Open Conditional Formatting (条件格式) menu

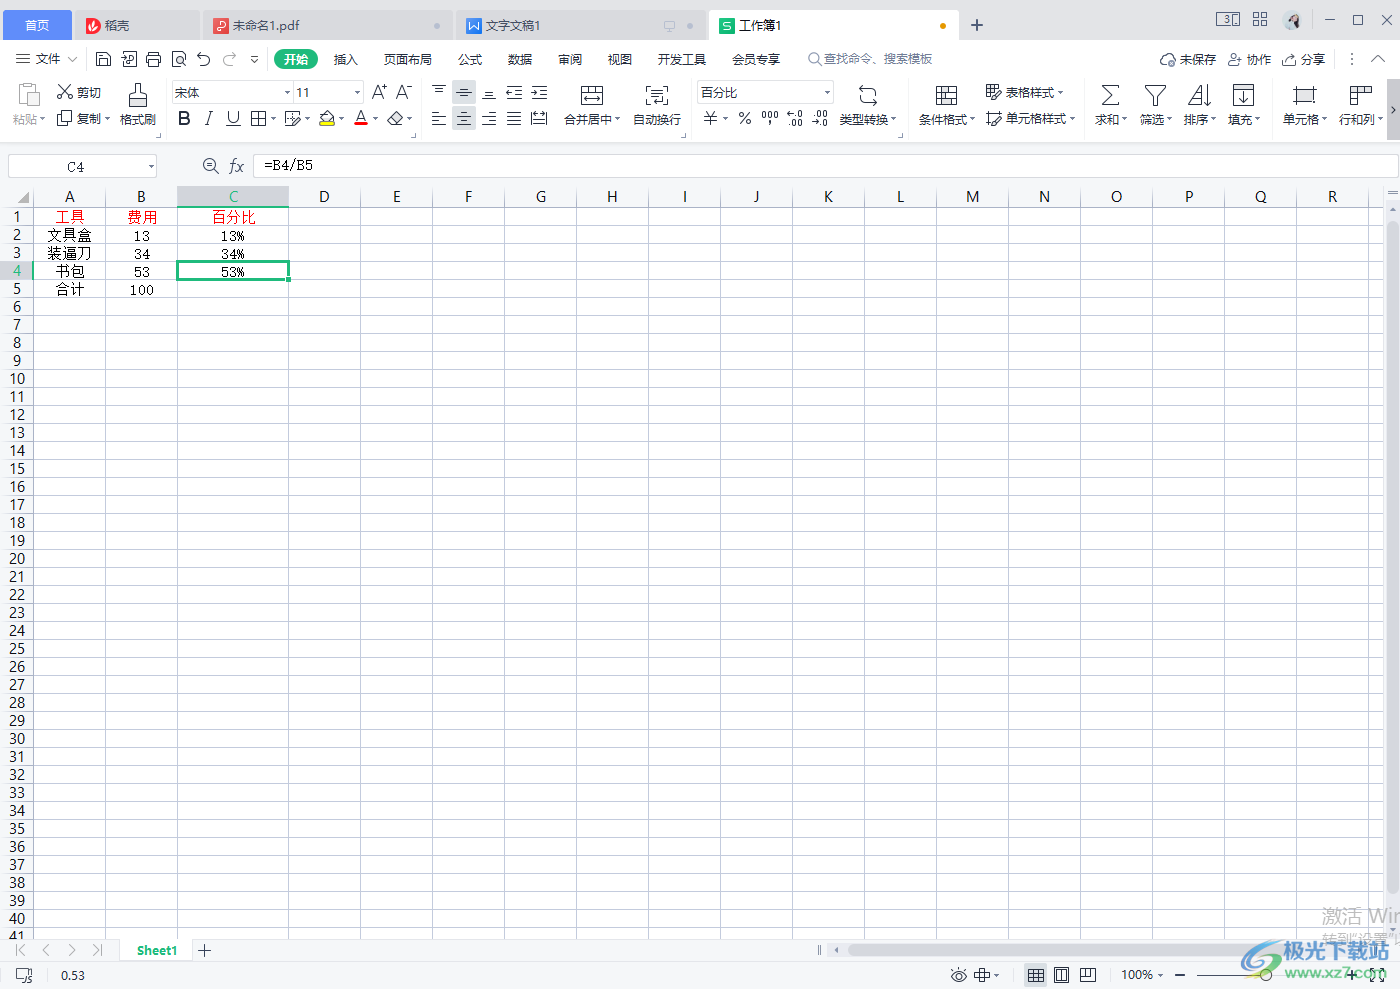(x=946, y=104)
